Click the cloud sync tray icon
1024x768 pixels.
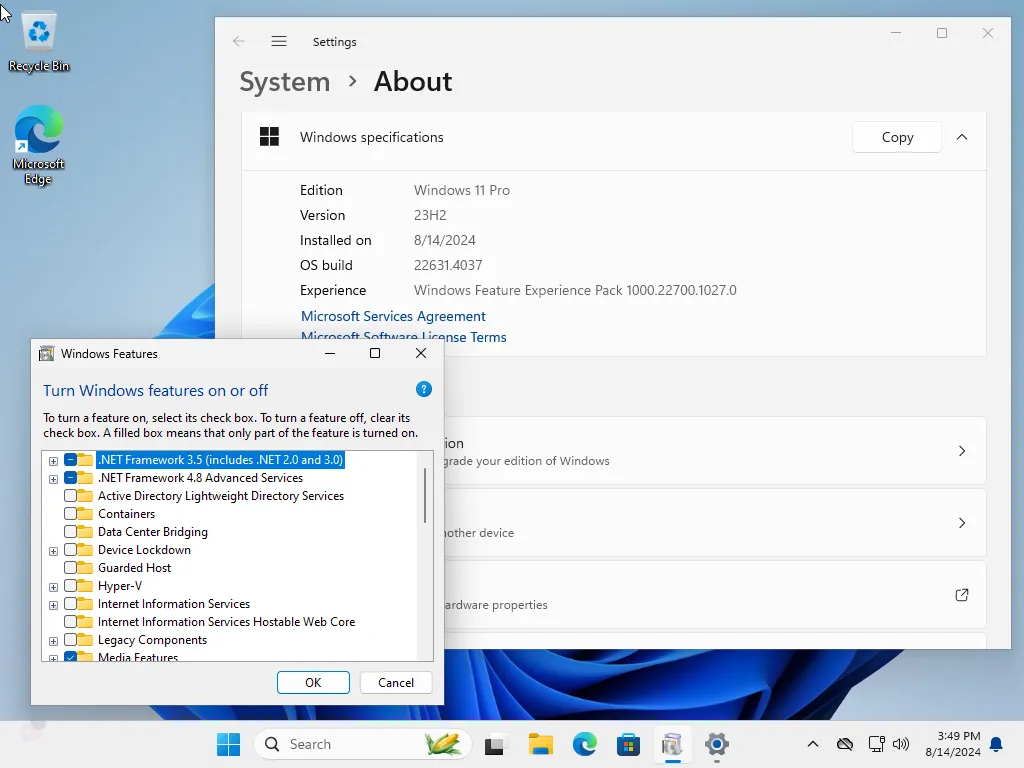844,744
